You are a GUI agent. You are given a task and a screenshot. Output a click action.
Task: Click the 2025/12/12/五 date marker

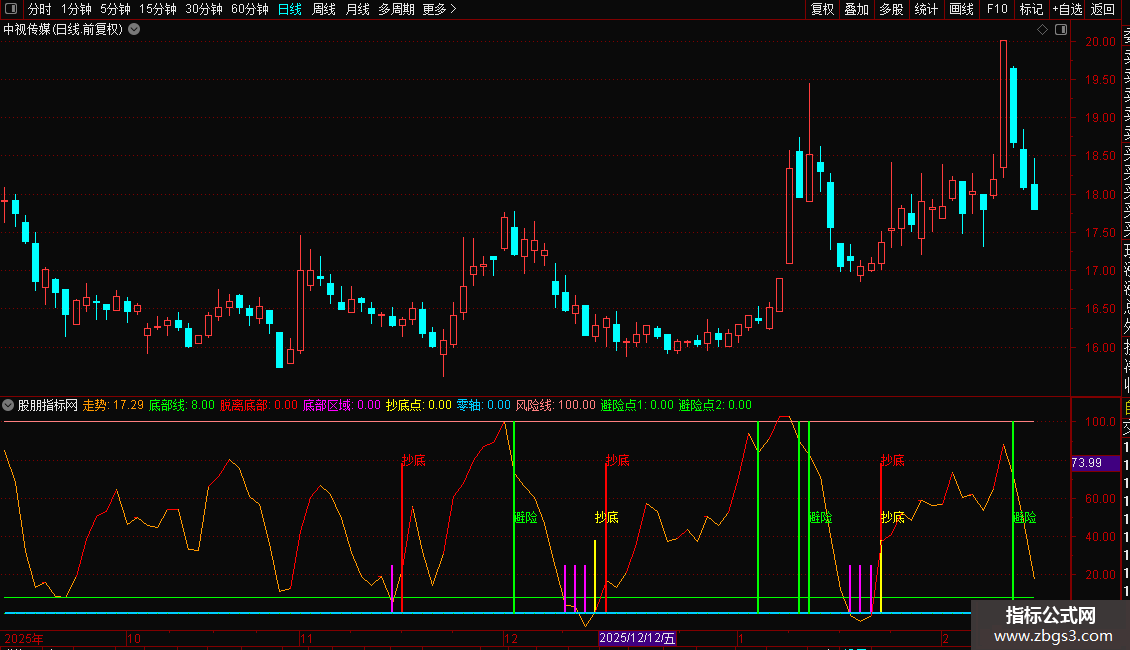click(637, 638)
